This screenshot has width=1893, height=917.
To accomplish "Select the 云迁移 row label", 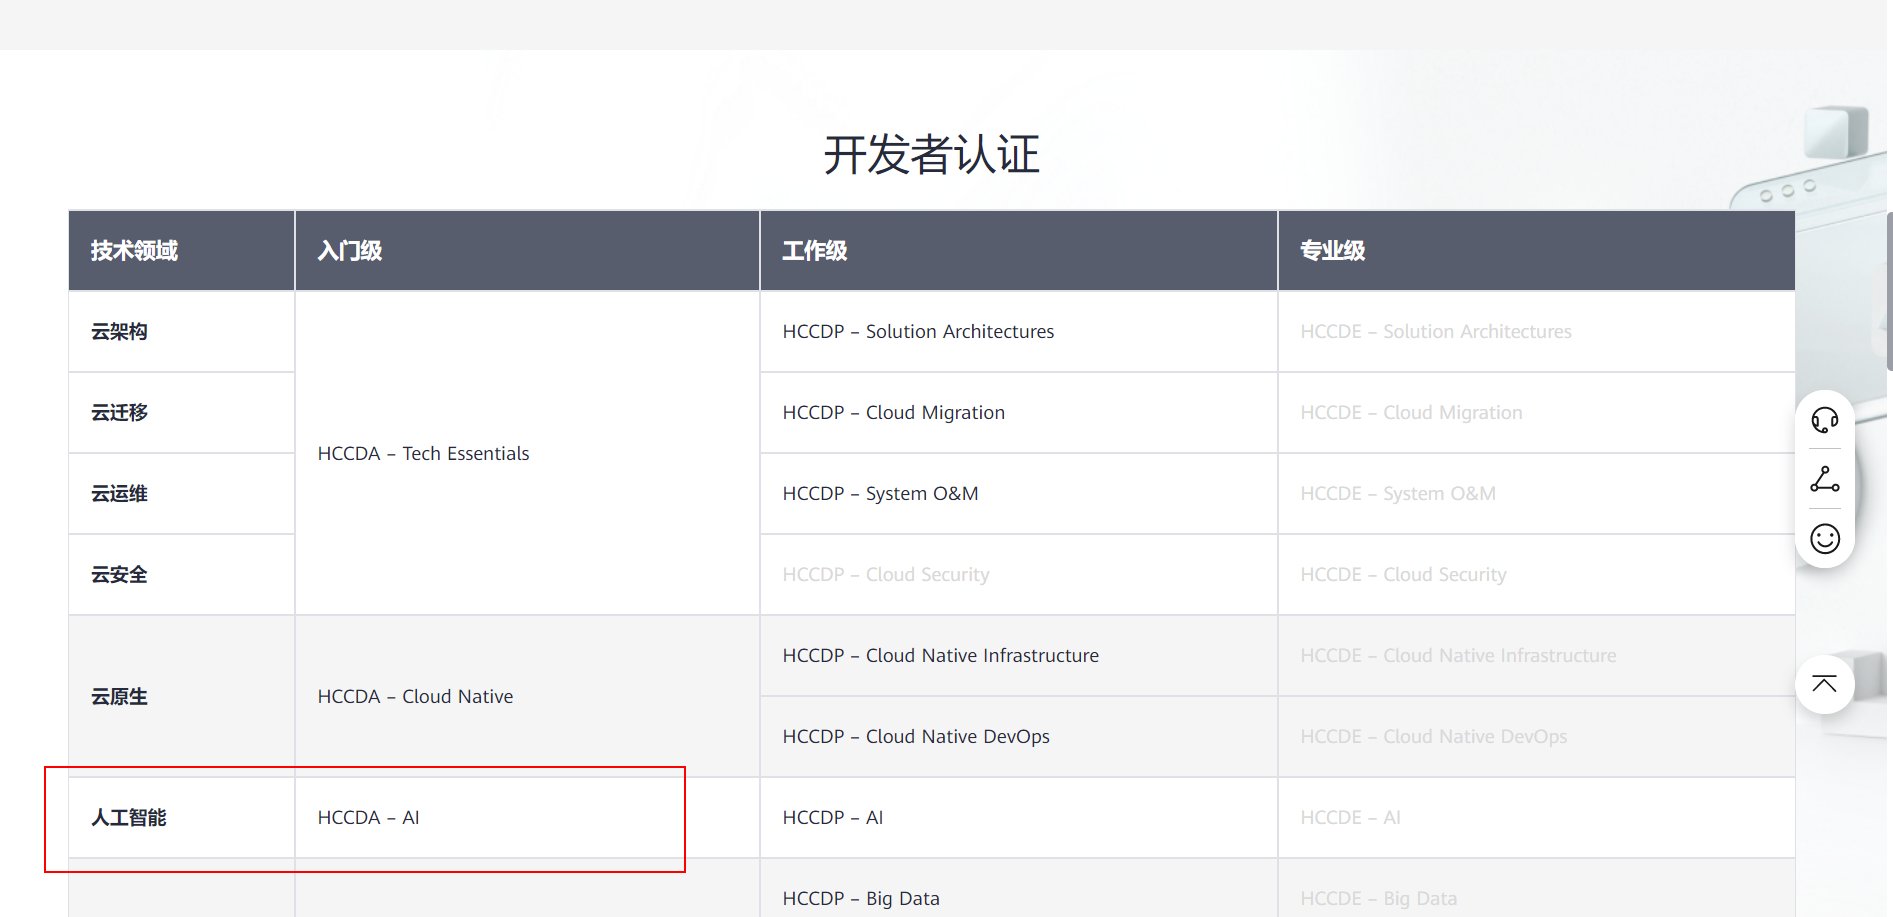I will tap(119, 413).
